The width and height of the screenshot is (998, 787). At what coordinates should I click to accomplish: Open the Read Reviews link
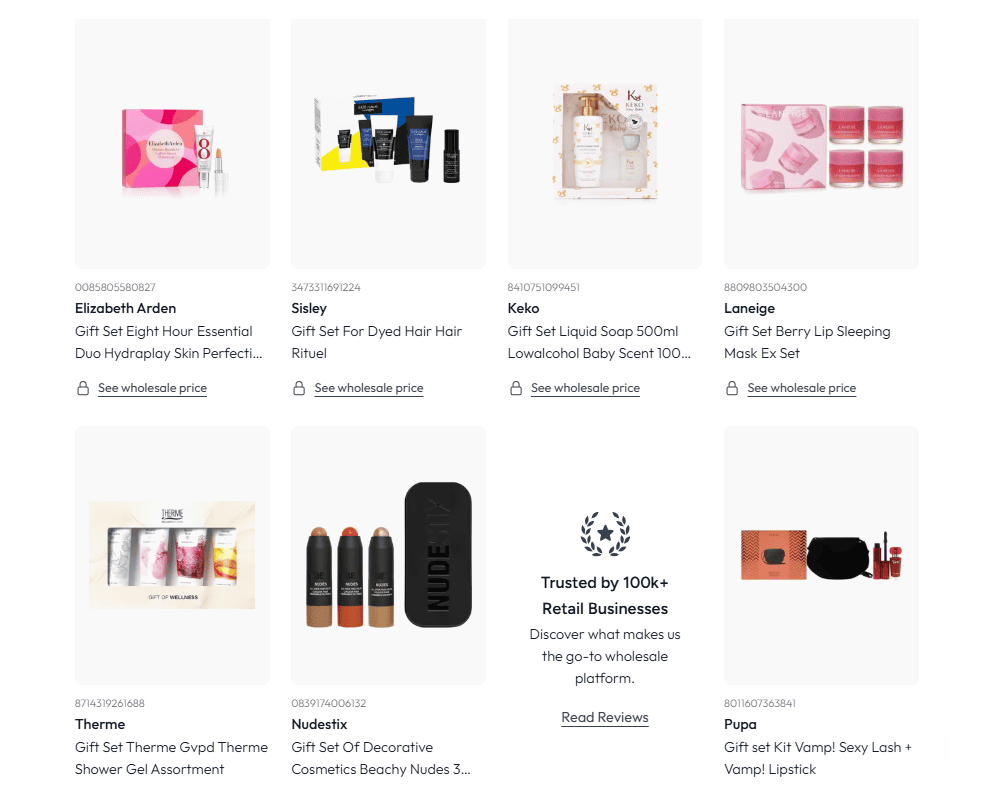click(605, 718)
